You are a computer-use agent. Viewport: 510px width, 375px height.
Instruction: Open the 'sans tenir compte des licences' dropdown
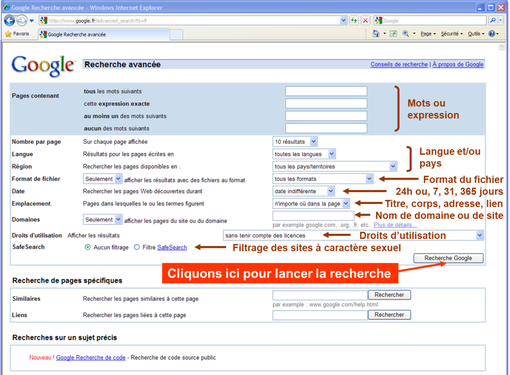[x=353, y=235]
